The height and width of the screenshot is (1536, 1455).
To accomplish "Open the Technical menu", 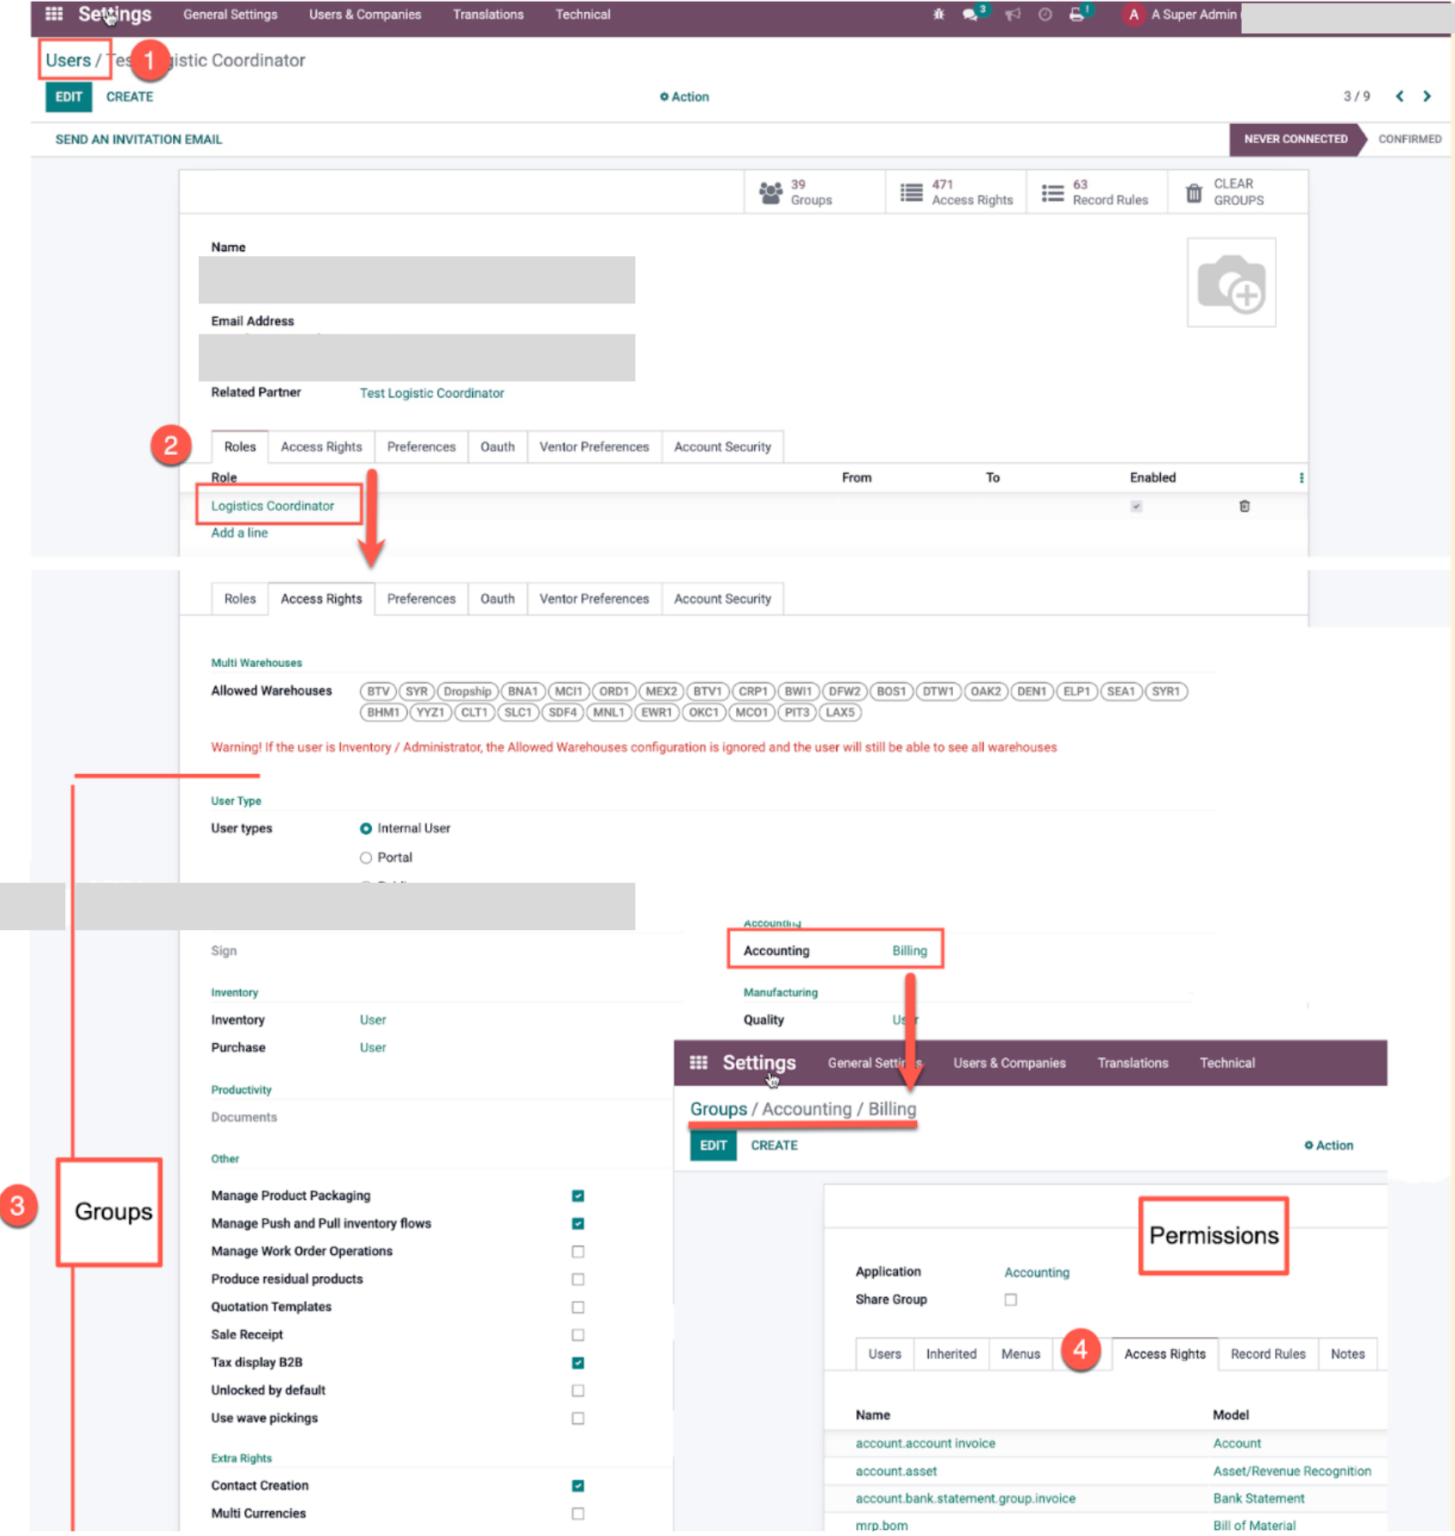I will click(581, 14).
